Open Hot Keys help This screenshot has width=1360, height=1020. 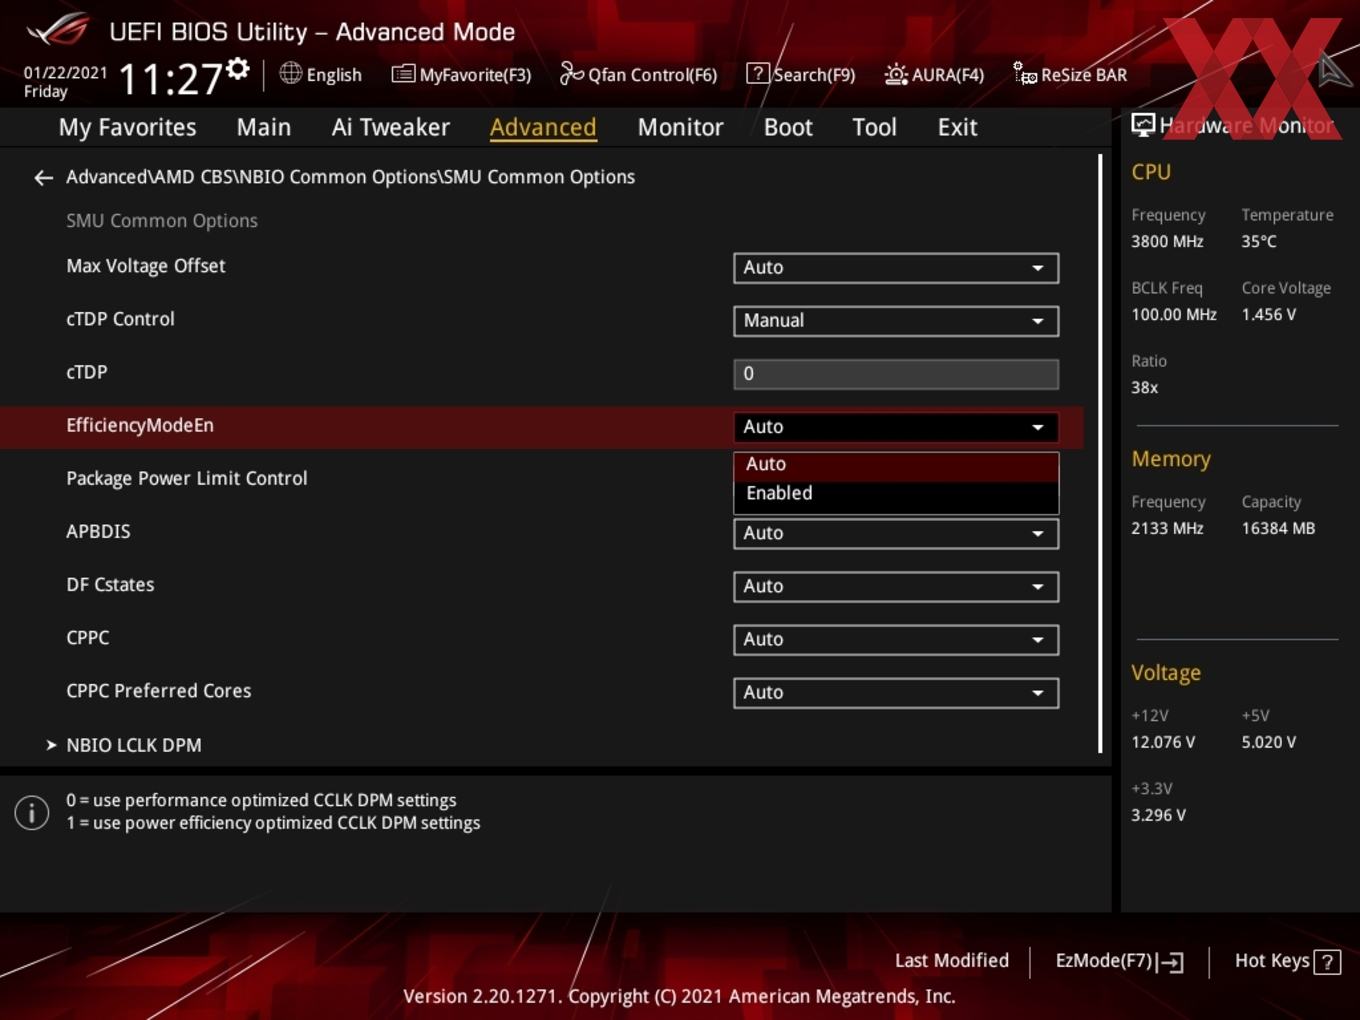(x=1287, y=961)
